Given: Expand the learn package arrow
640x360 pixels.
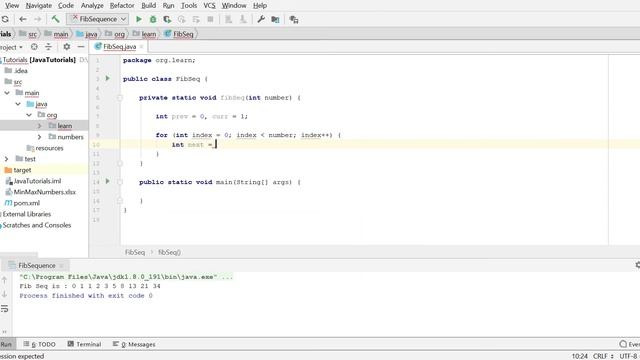Looking at the screenshot, I should tap(40, 126).
